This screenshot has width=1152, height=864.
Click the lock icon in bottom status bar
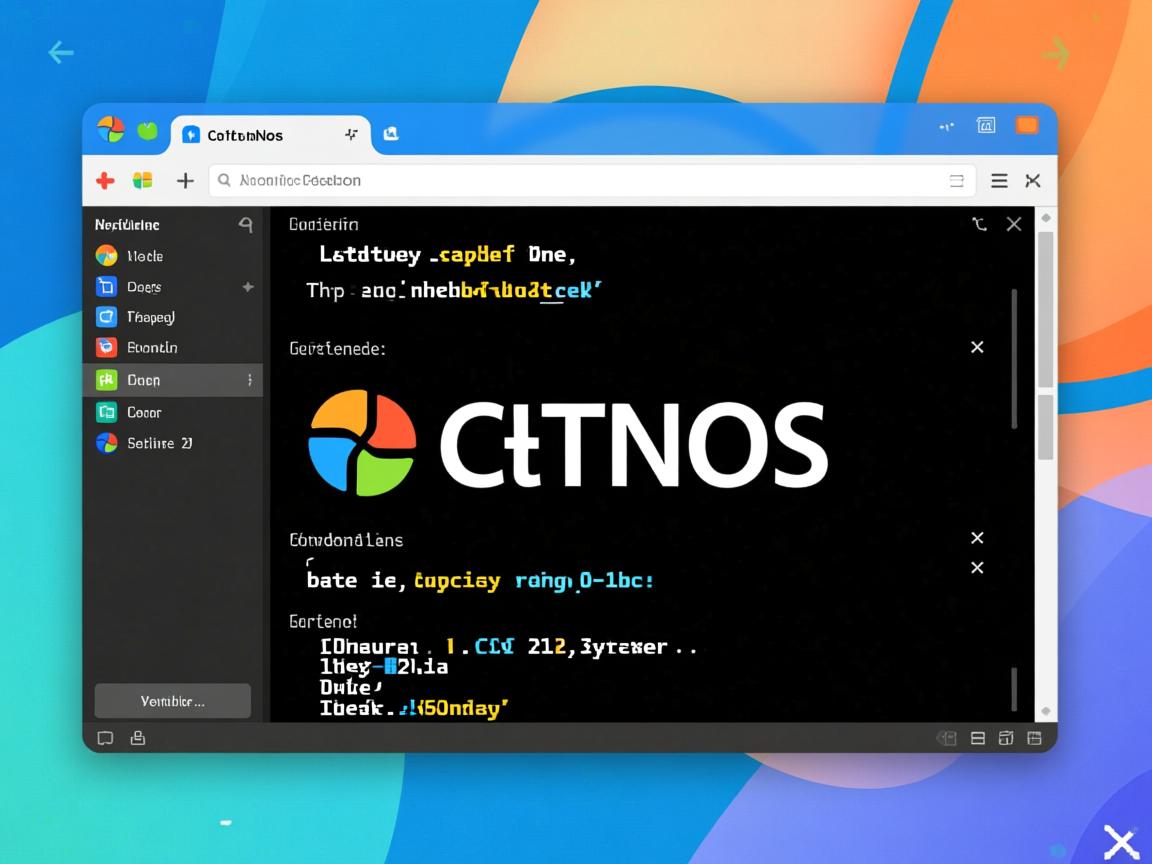(138, 738)
